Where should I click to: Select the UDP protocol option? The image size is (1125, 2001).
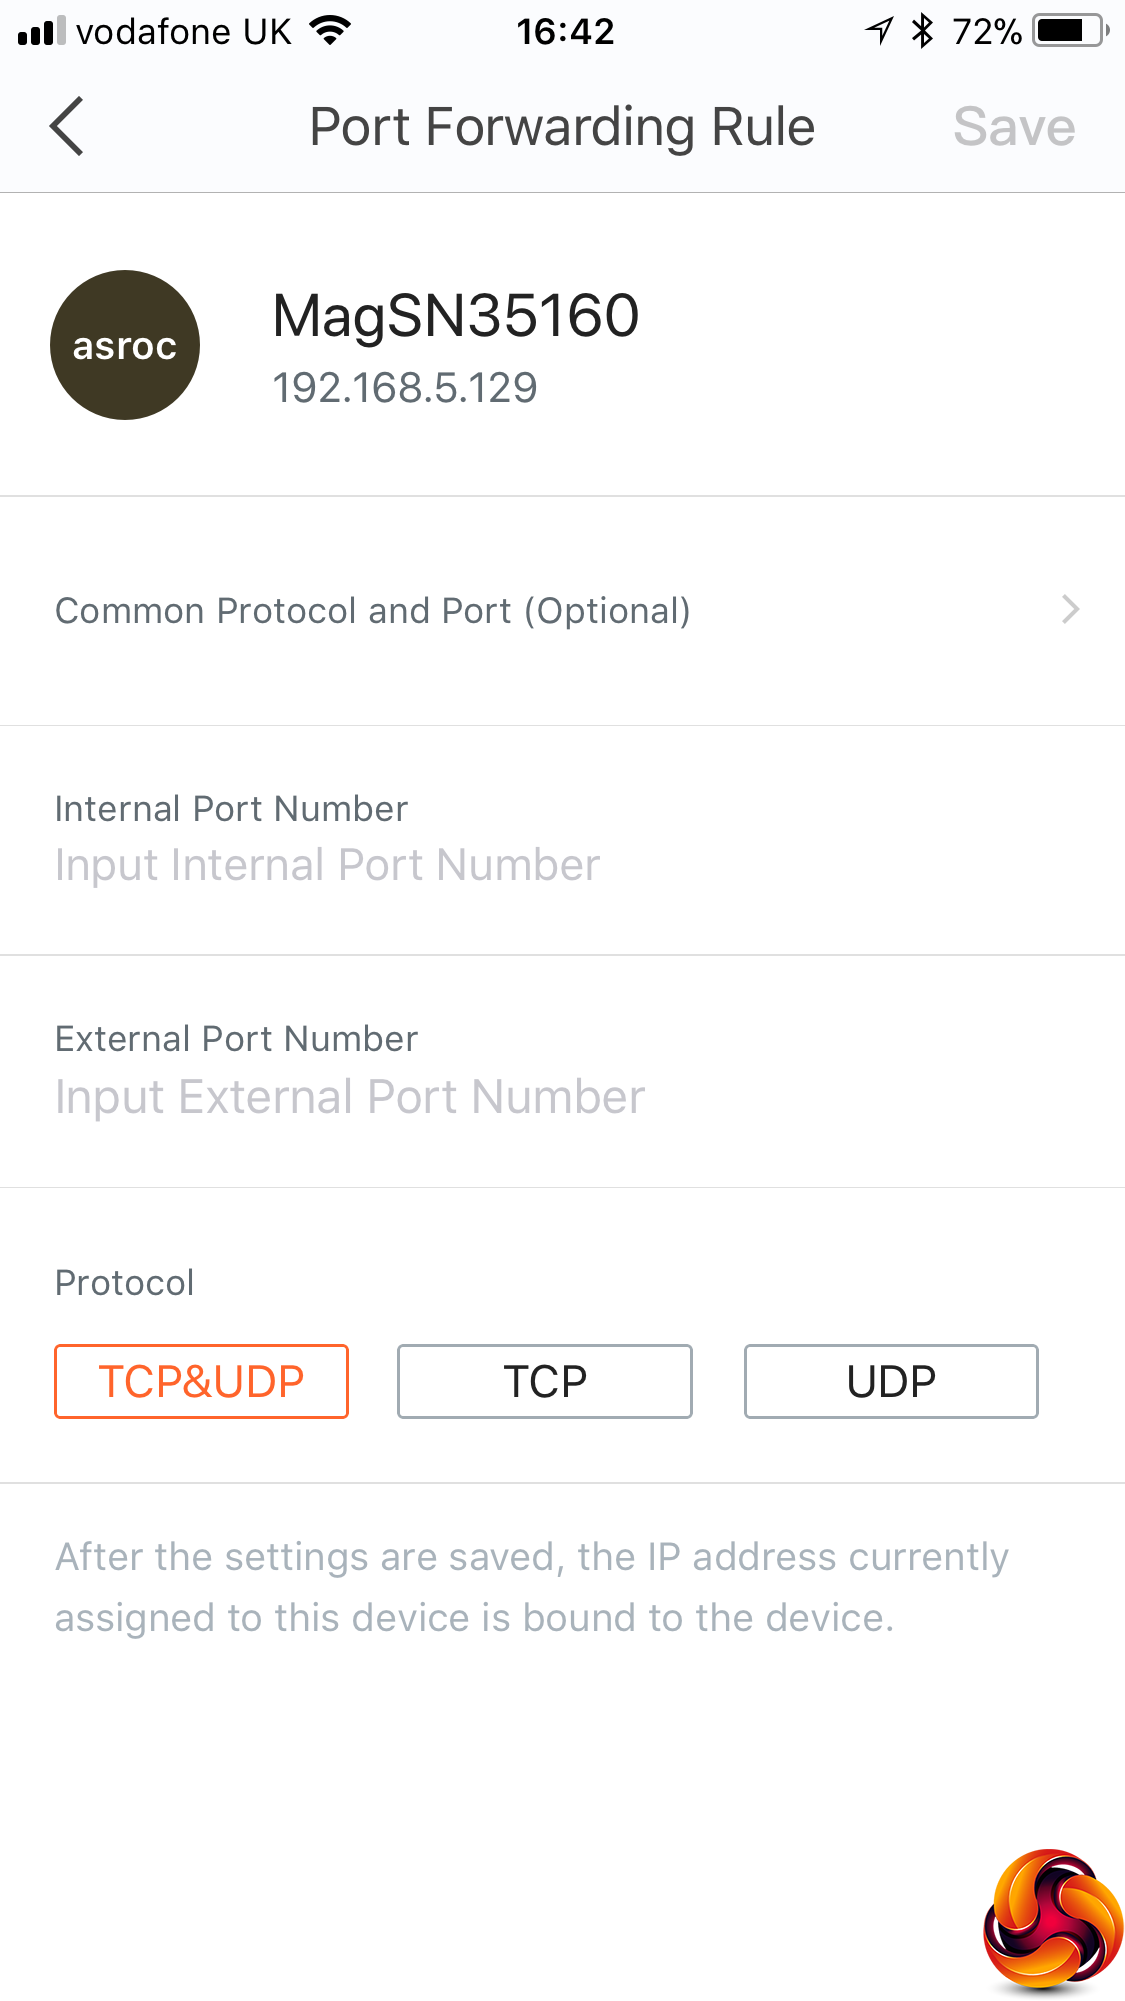[890, 1381]
